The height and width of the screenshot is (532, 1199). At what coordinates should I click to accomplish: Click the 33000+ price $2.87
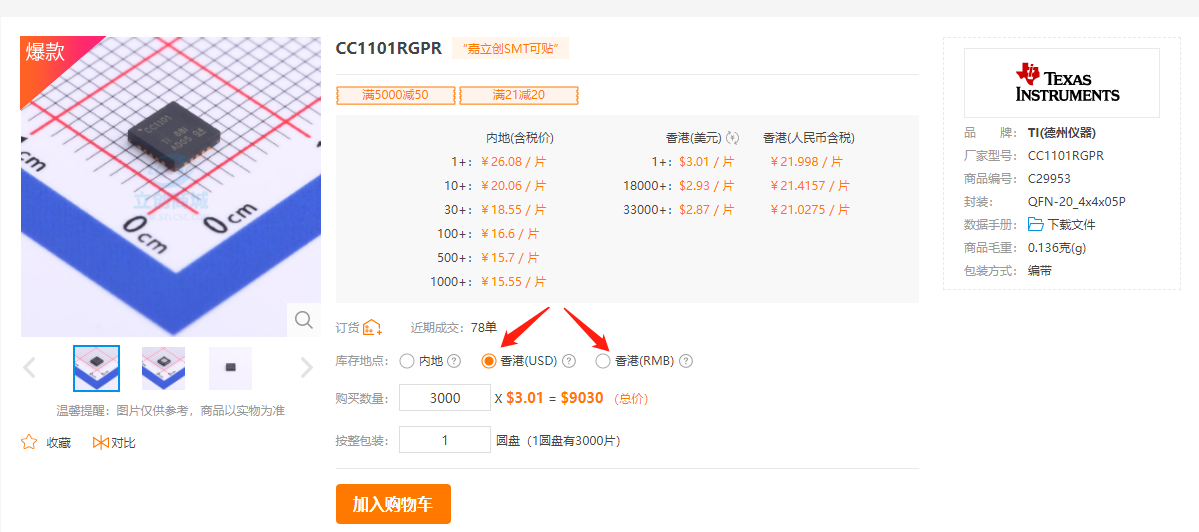coord(707,209)
